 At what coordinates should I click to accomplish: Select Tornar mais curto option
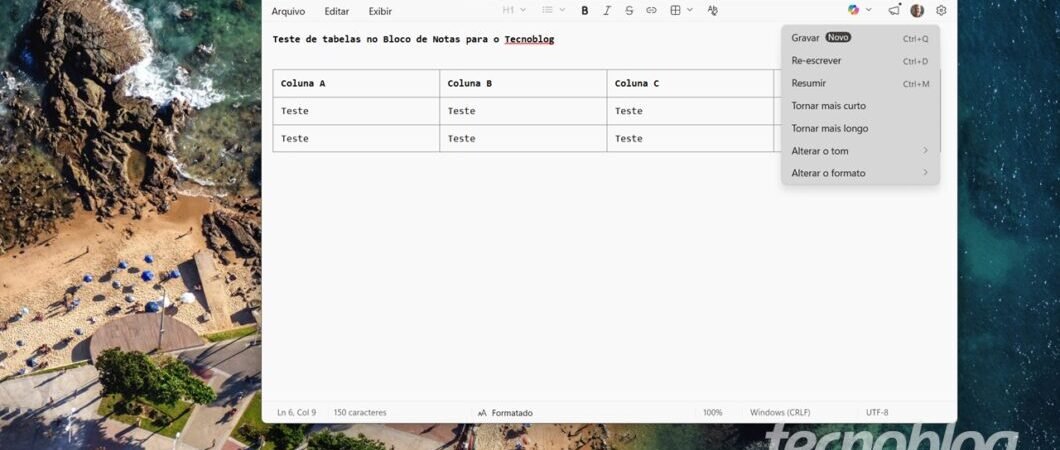860,106
